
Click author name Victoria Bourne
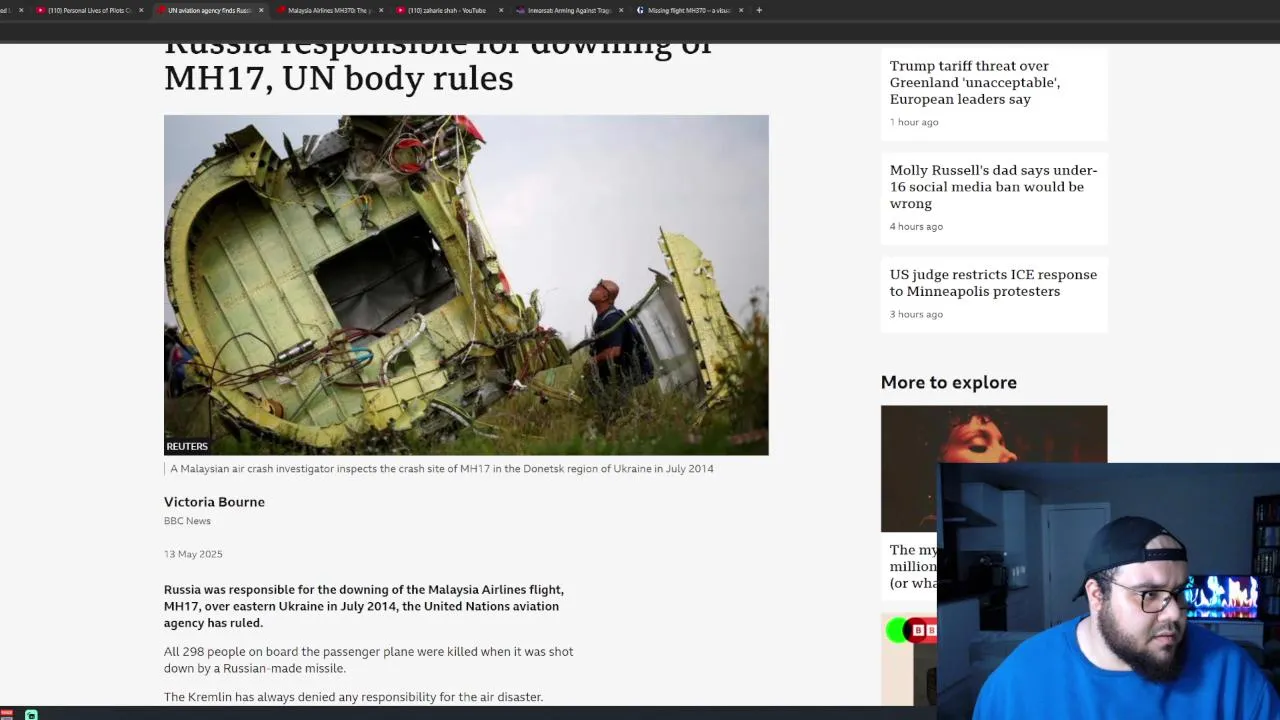(214, 502)
